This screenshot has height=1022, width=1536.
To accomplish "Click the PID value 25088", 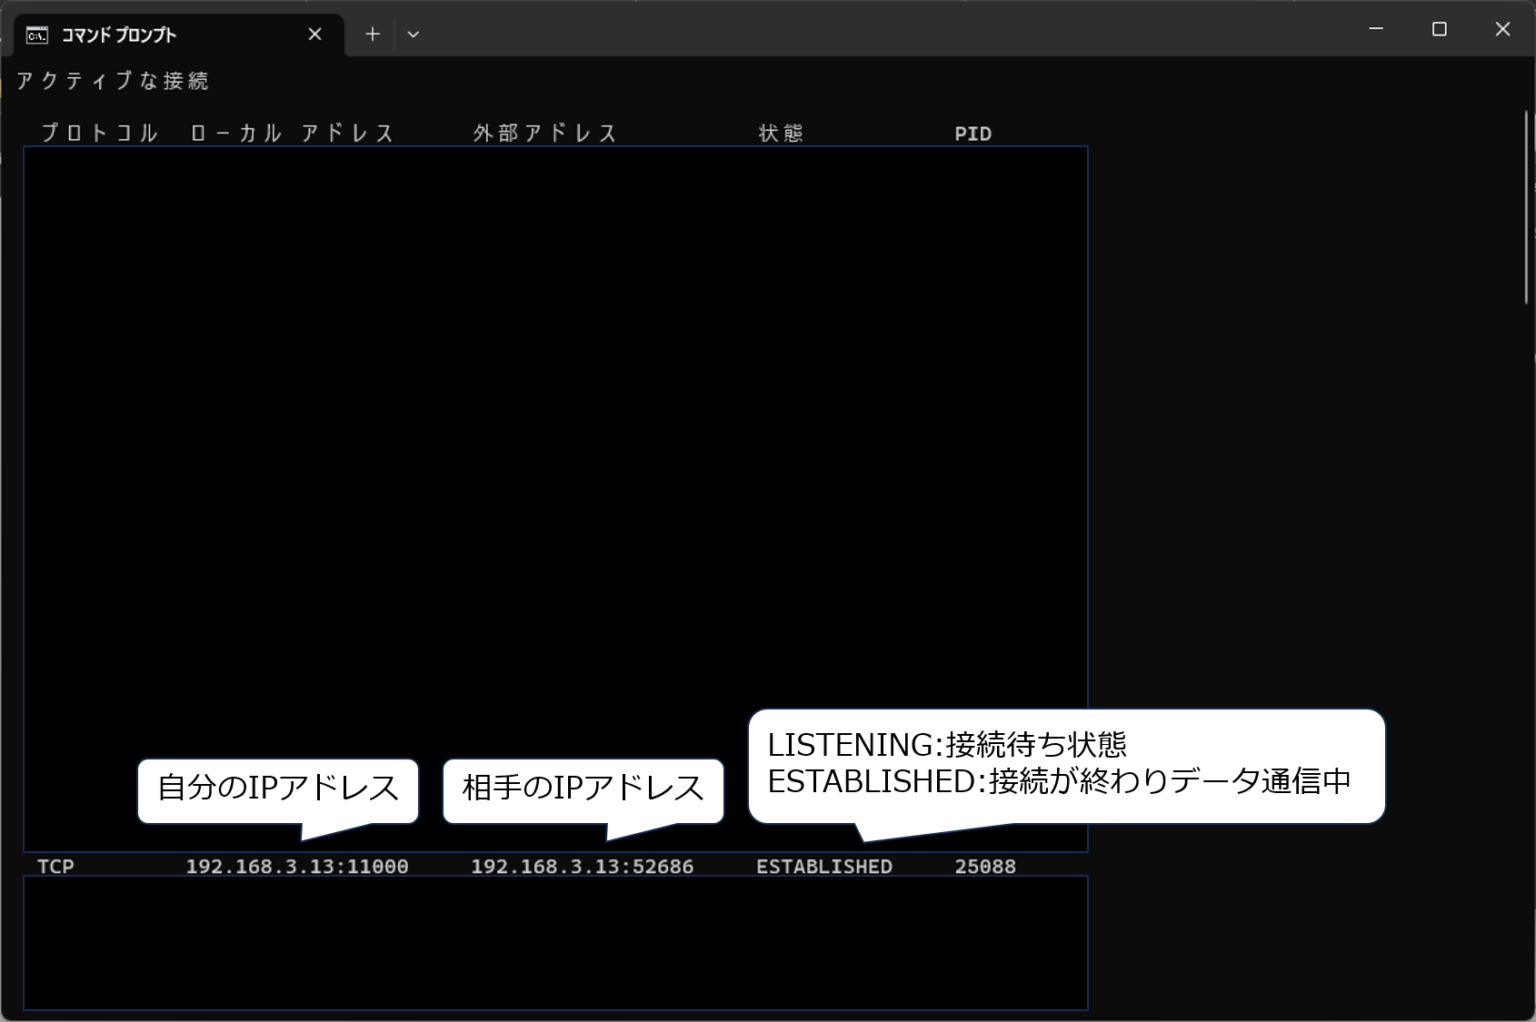I will [x=986, y=866].
